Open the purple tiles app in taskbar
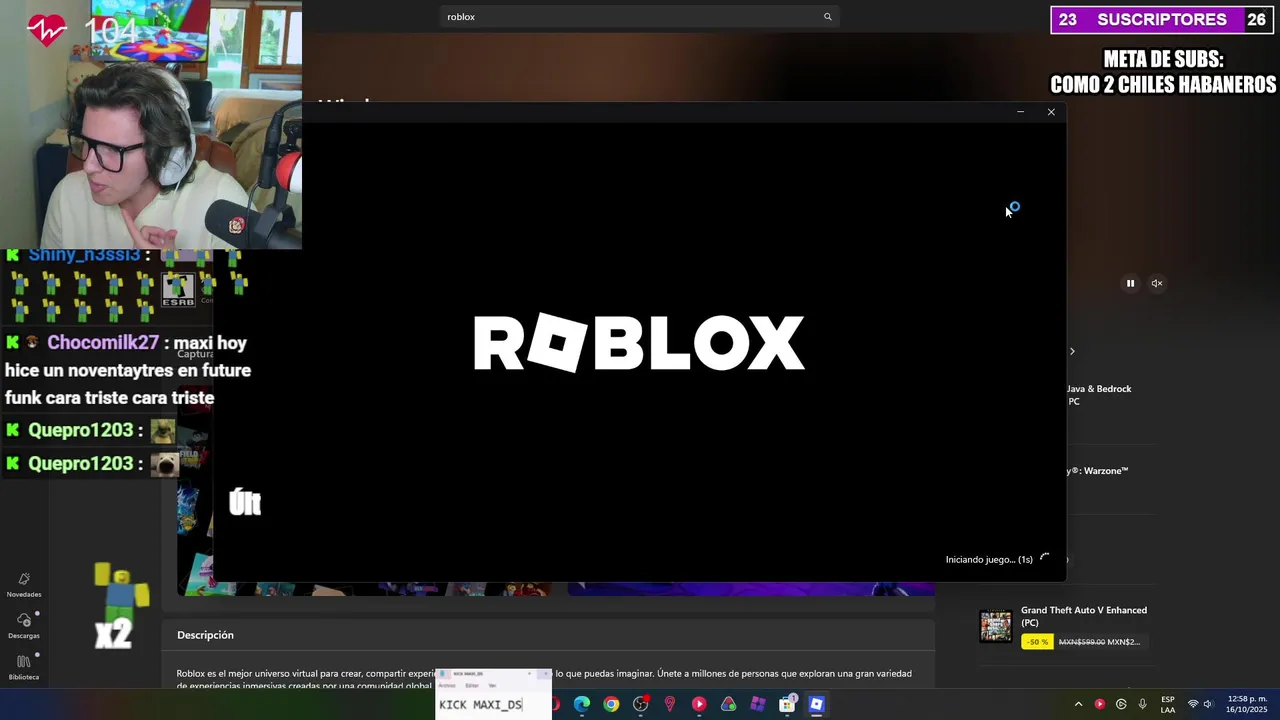This screenshot has width=1280, height=720. click(x=758, y=704)
